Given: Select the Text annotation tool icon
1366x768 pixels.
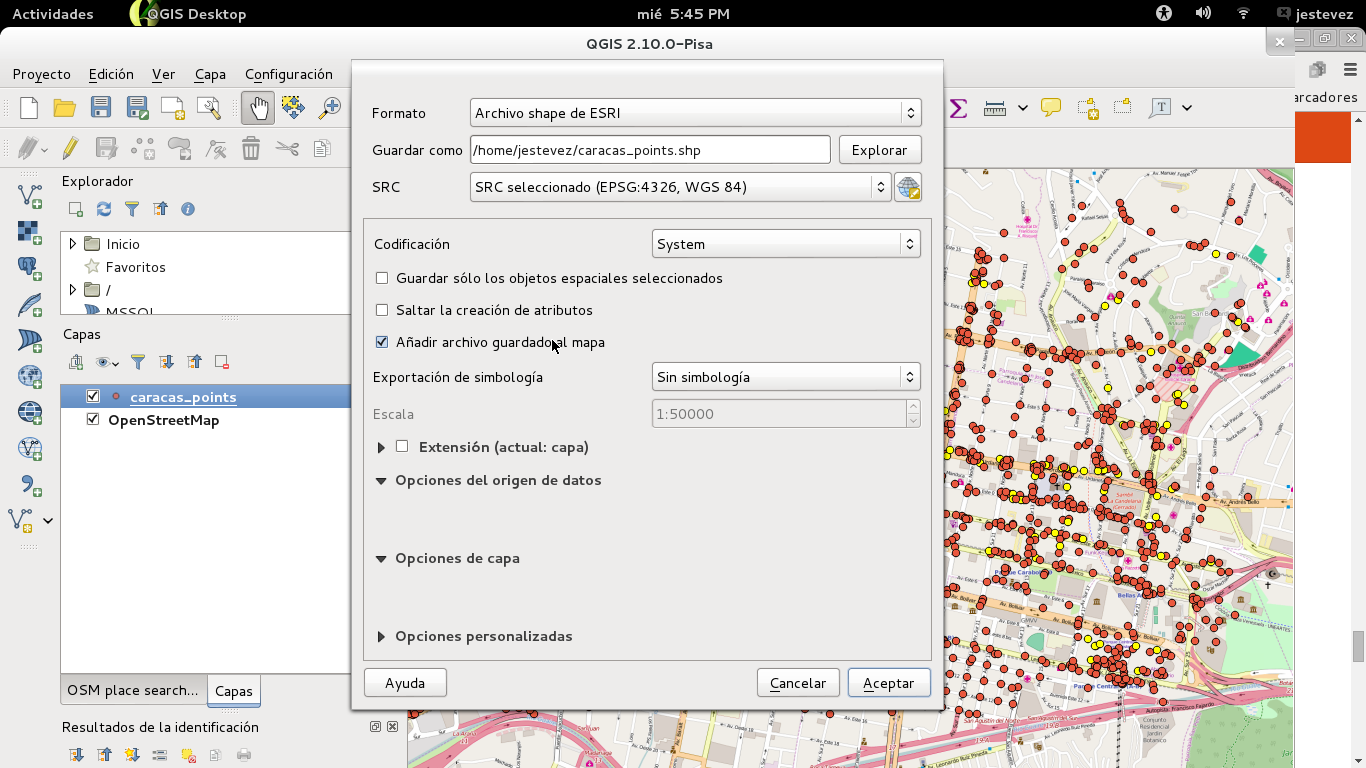Looking at the screenshot, I should click(x=1160, y=107).
